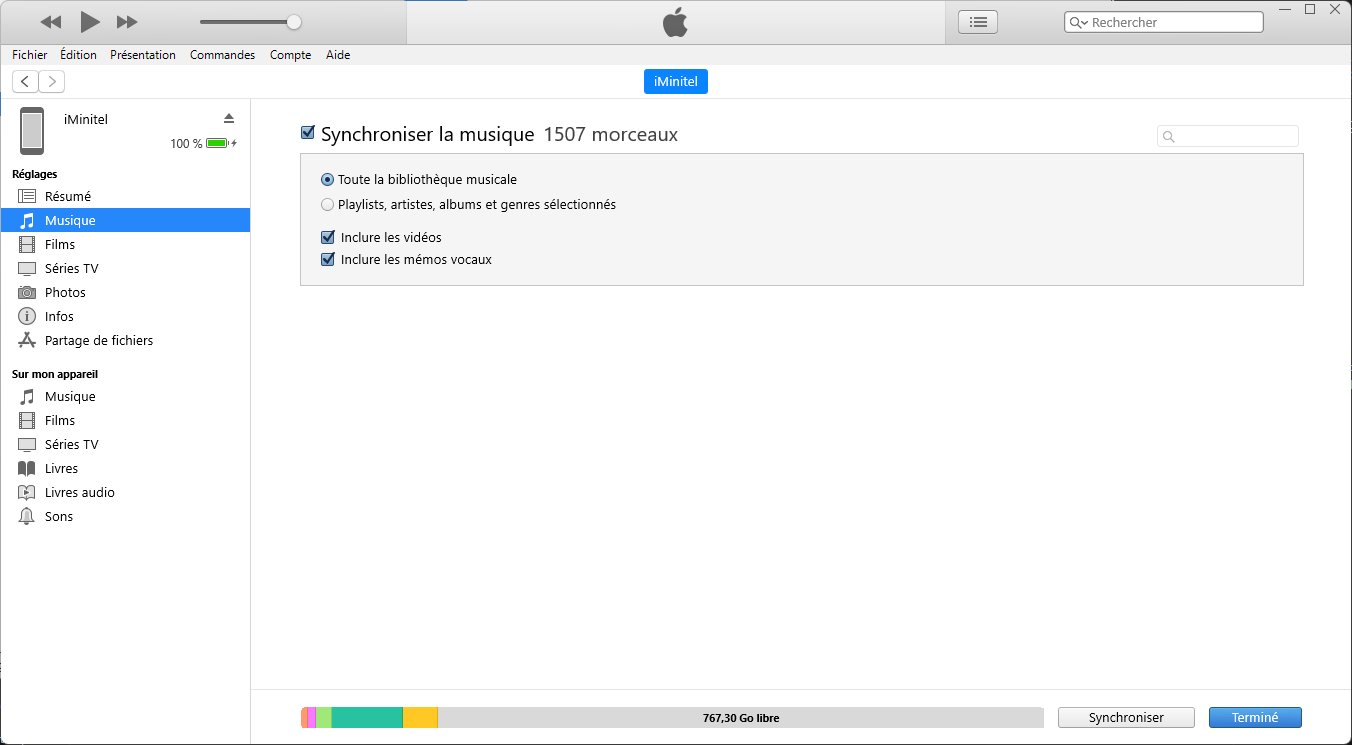Click the previous track rewind icon
This screenshot has height=745, width=1352.
(51, 22)
